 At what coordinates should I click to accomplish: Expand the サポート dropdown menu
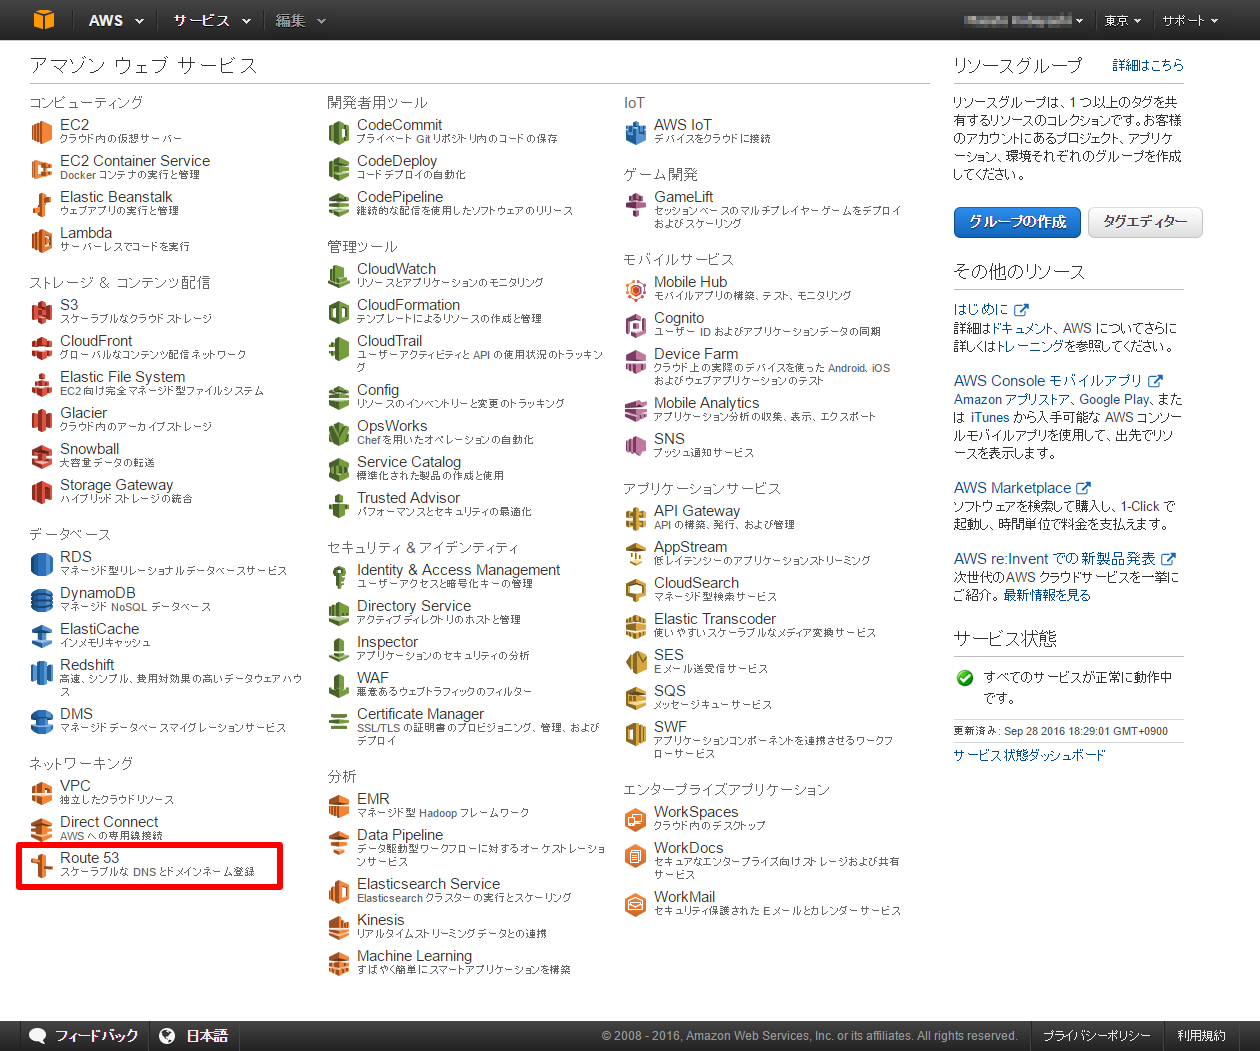1190,20
